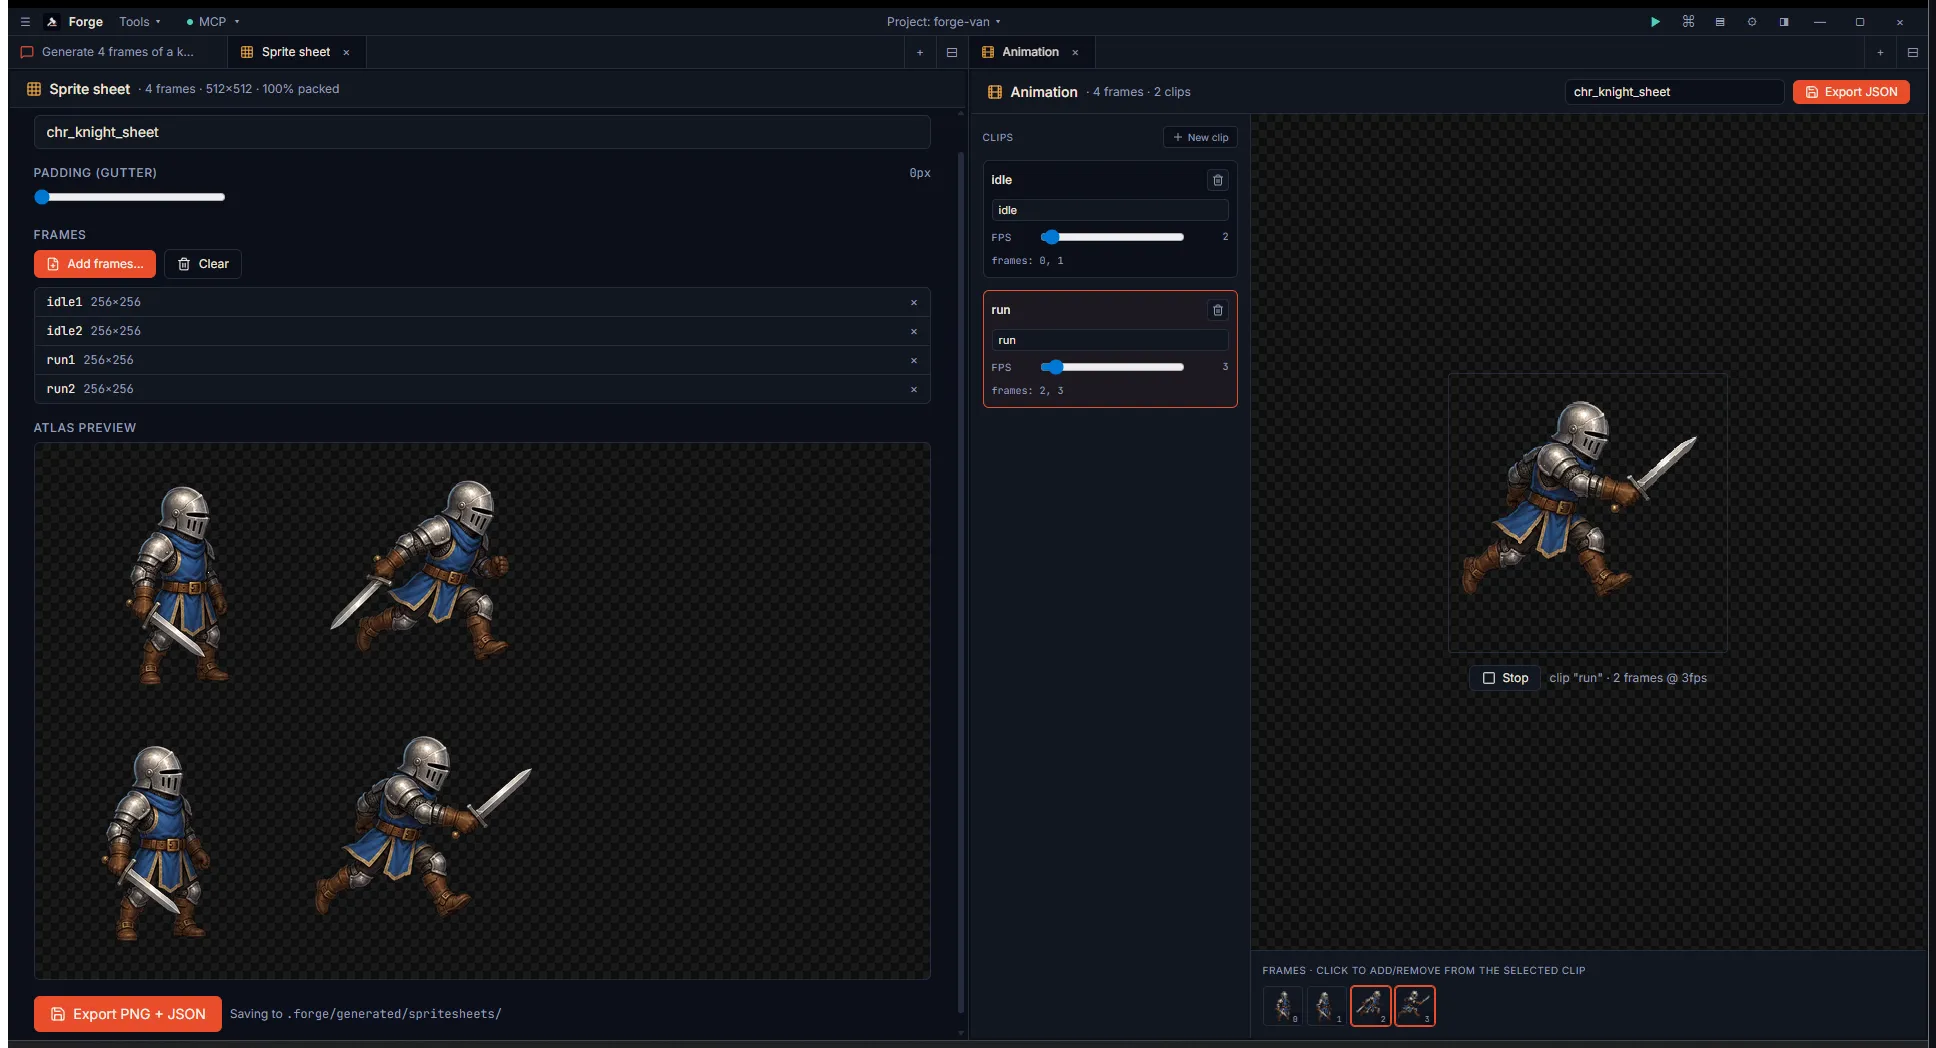Select the idle clip card
1936x1048 pixels.
pos(1110,219)
